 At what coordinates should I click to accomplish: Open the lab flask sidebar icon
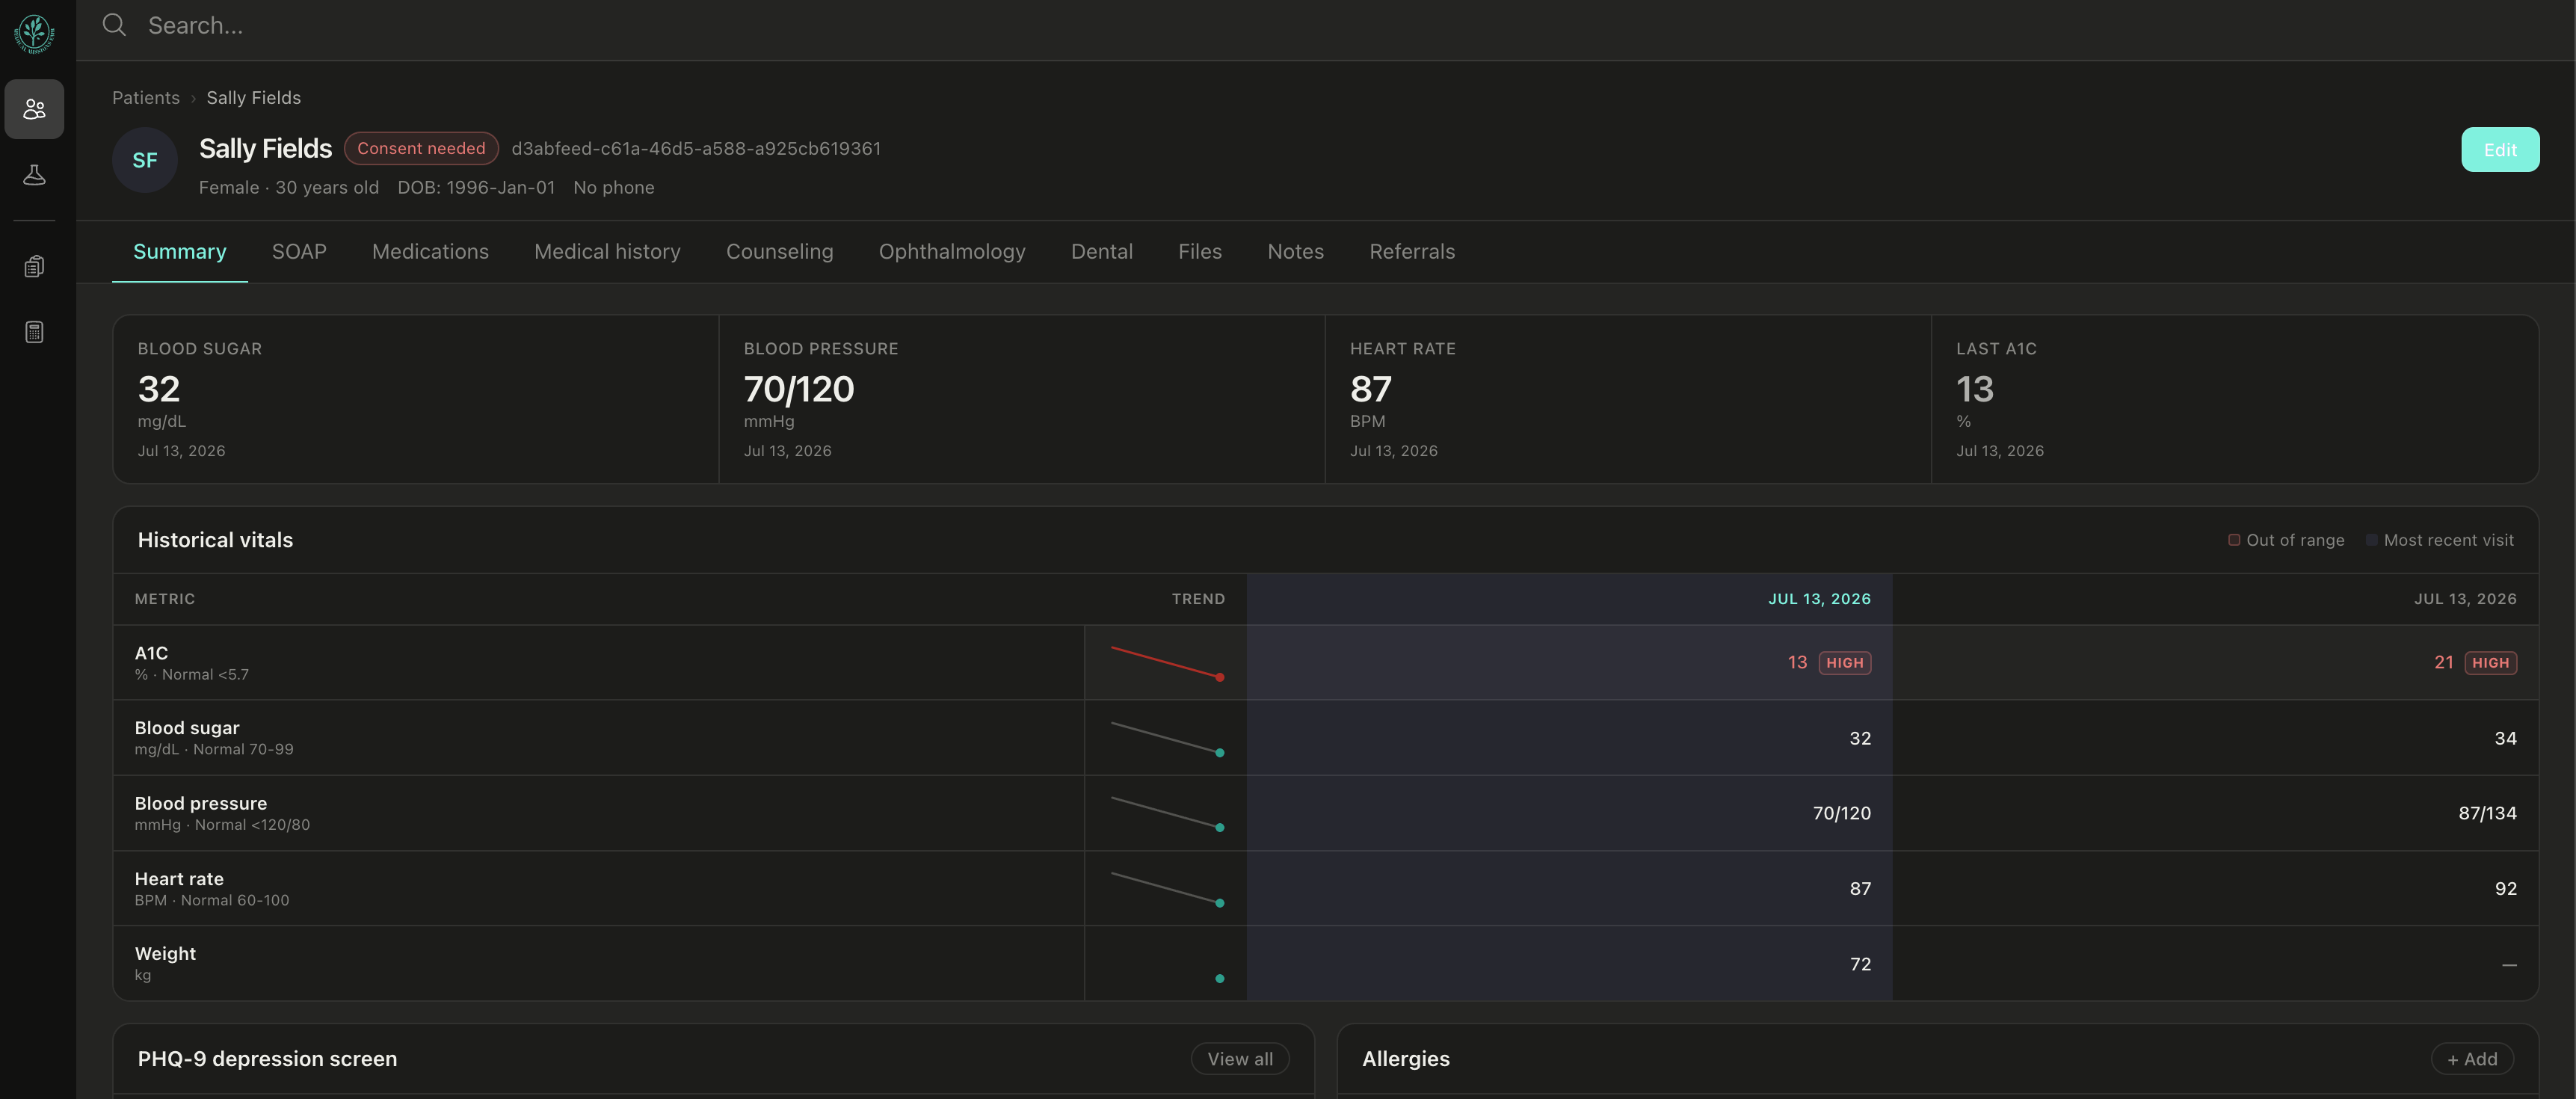(34, 175)
